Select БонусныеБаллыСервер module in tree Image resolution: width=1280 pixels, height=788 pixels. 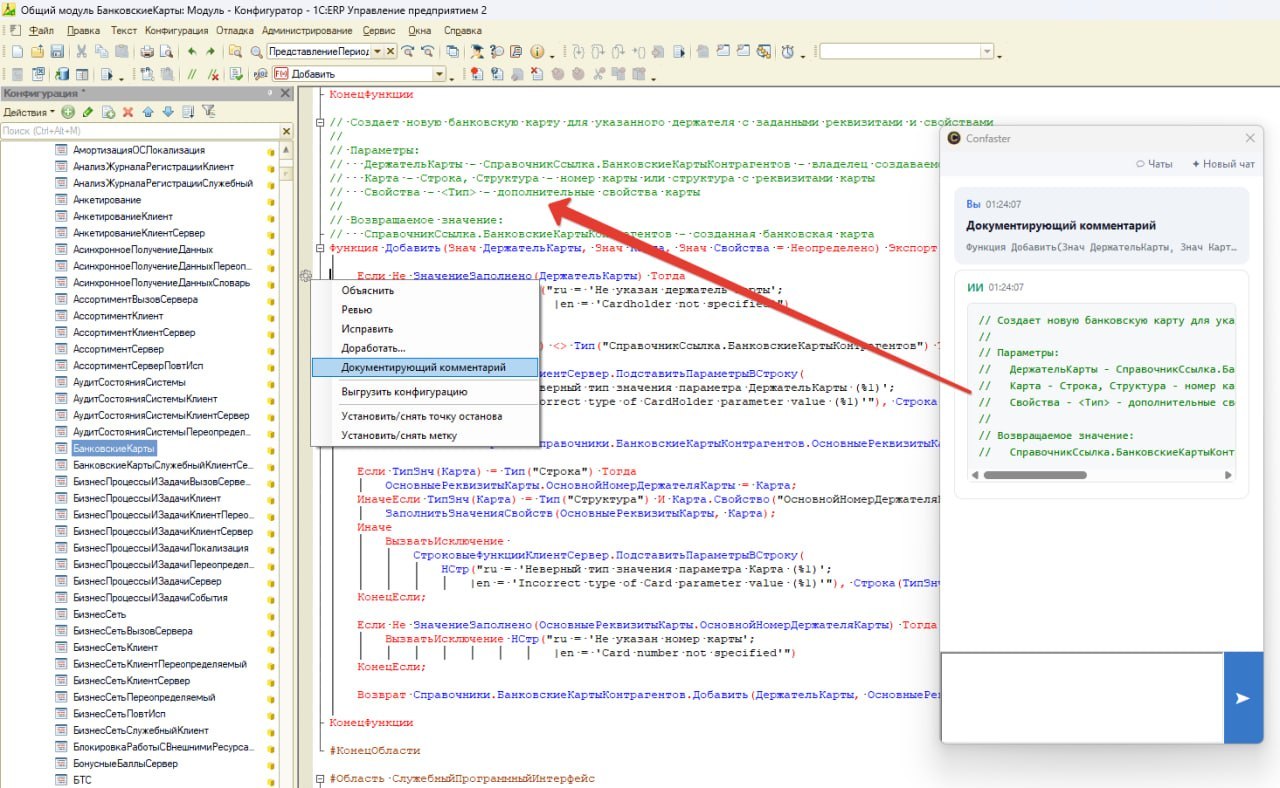point(125,763)
